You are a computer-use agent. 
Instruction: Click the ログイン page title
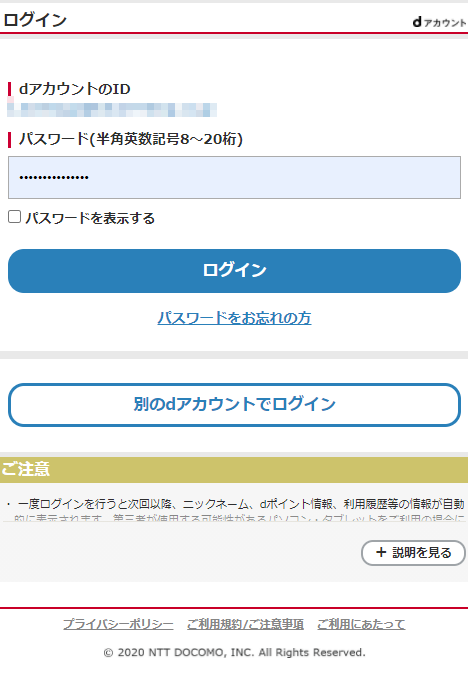pyautogui.click(x=35, y=20)
